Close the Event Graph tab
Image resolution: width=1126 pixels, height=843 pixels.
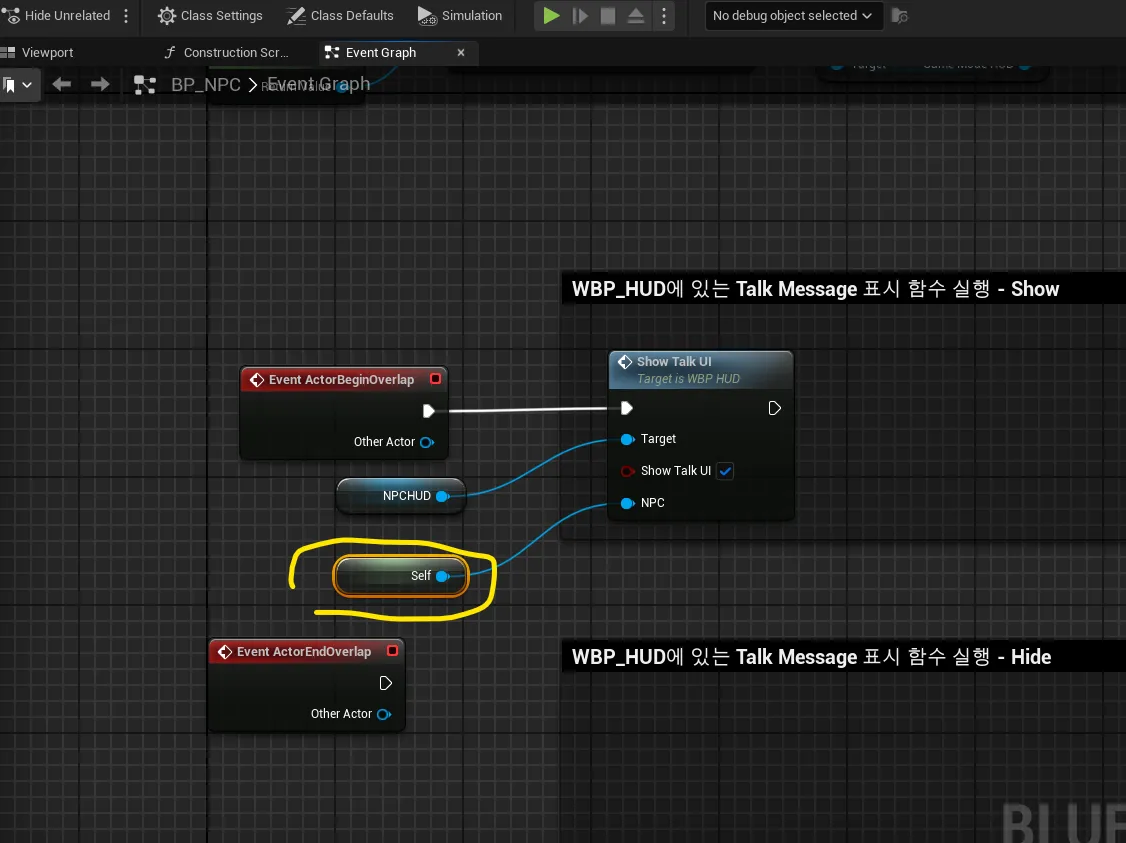coord(461,52)
